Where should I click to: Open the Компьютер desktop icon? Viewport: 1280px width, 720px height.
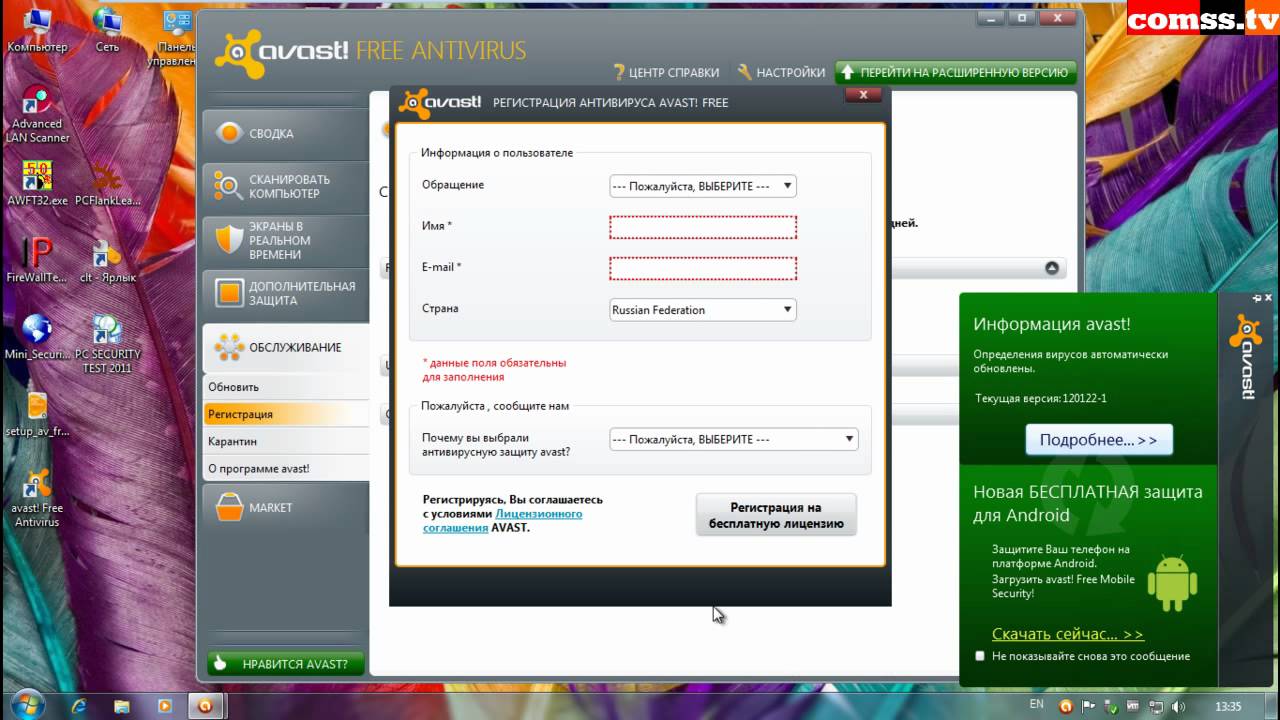coord(37,30)
